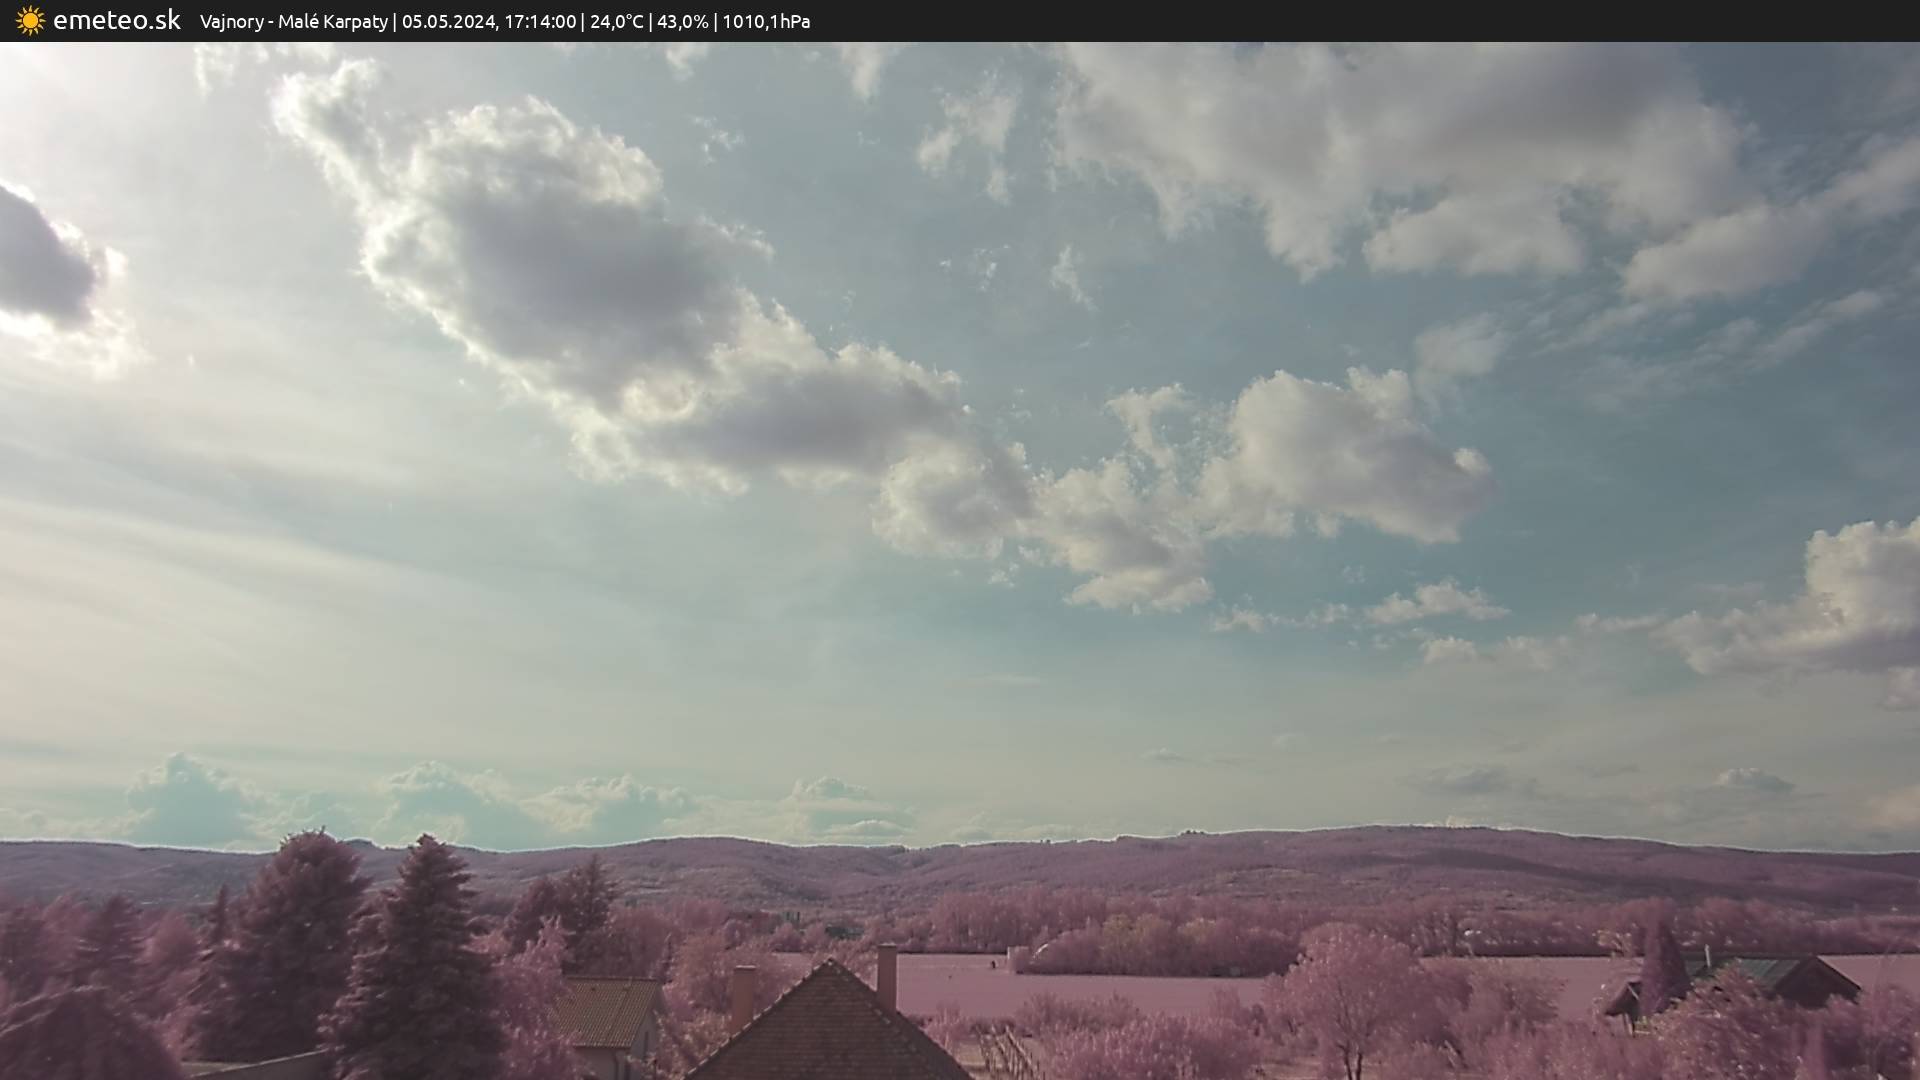
Task: Click the Vajnory - Malé Karpaty location label
Action: coord(293,22)
